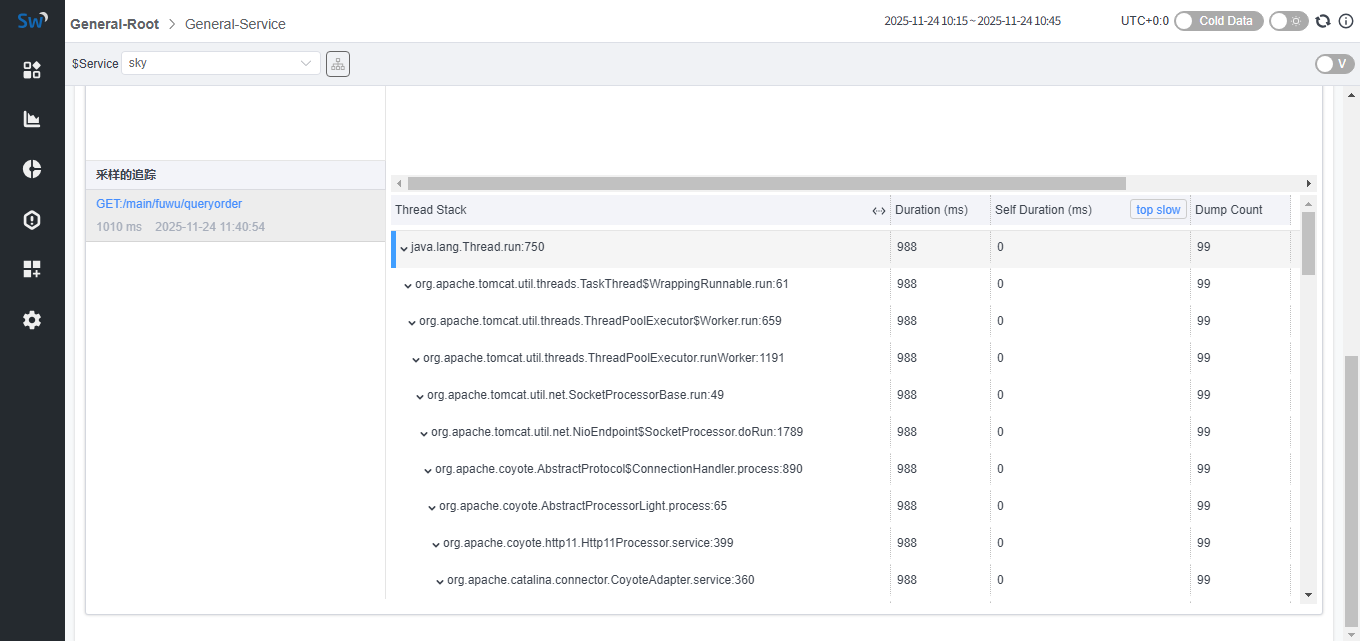Go to General-Root in the breadcrumb
Image resolution: width=1360 pixels, height=641 pixels.
pyautogui.click(x=114, y=24)
